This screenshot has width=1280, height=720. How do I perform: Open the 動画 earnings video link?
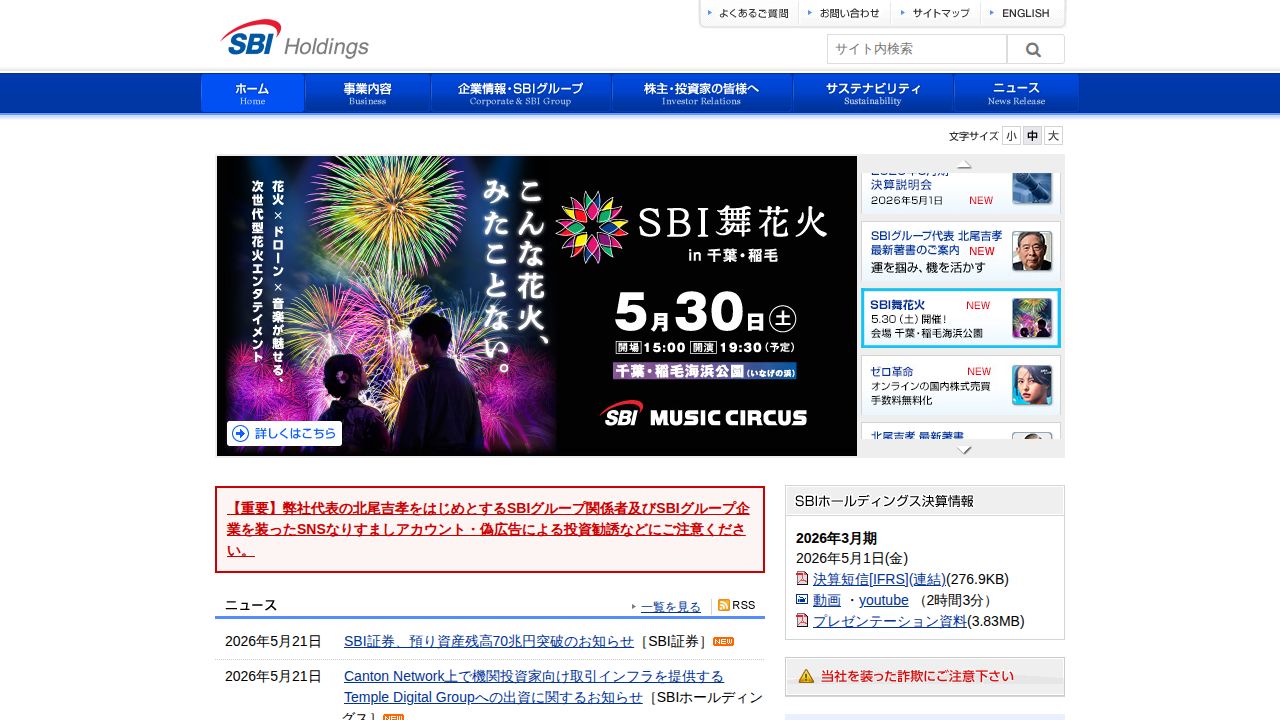pos(827,600)
